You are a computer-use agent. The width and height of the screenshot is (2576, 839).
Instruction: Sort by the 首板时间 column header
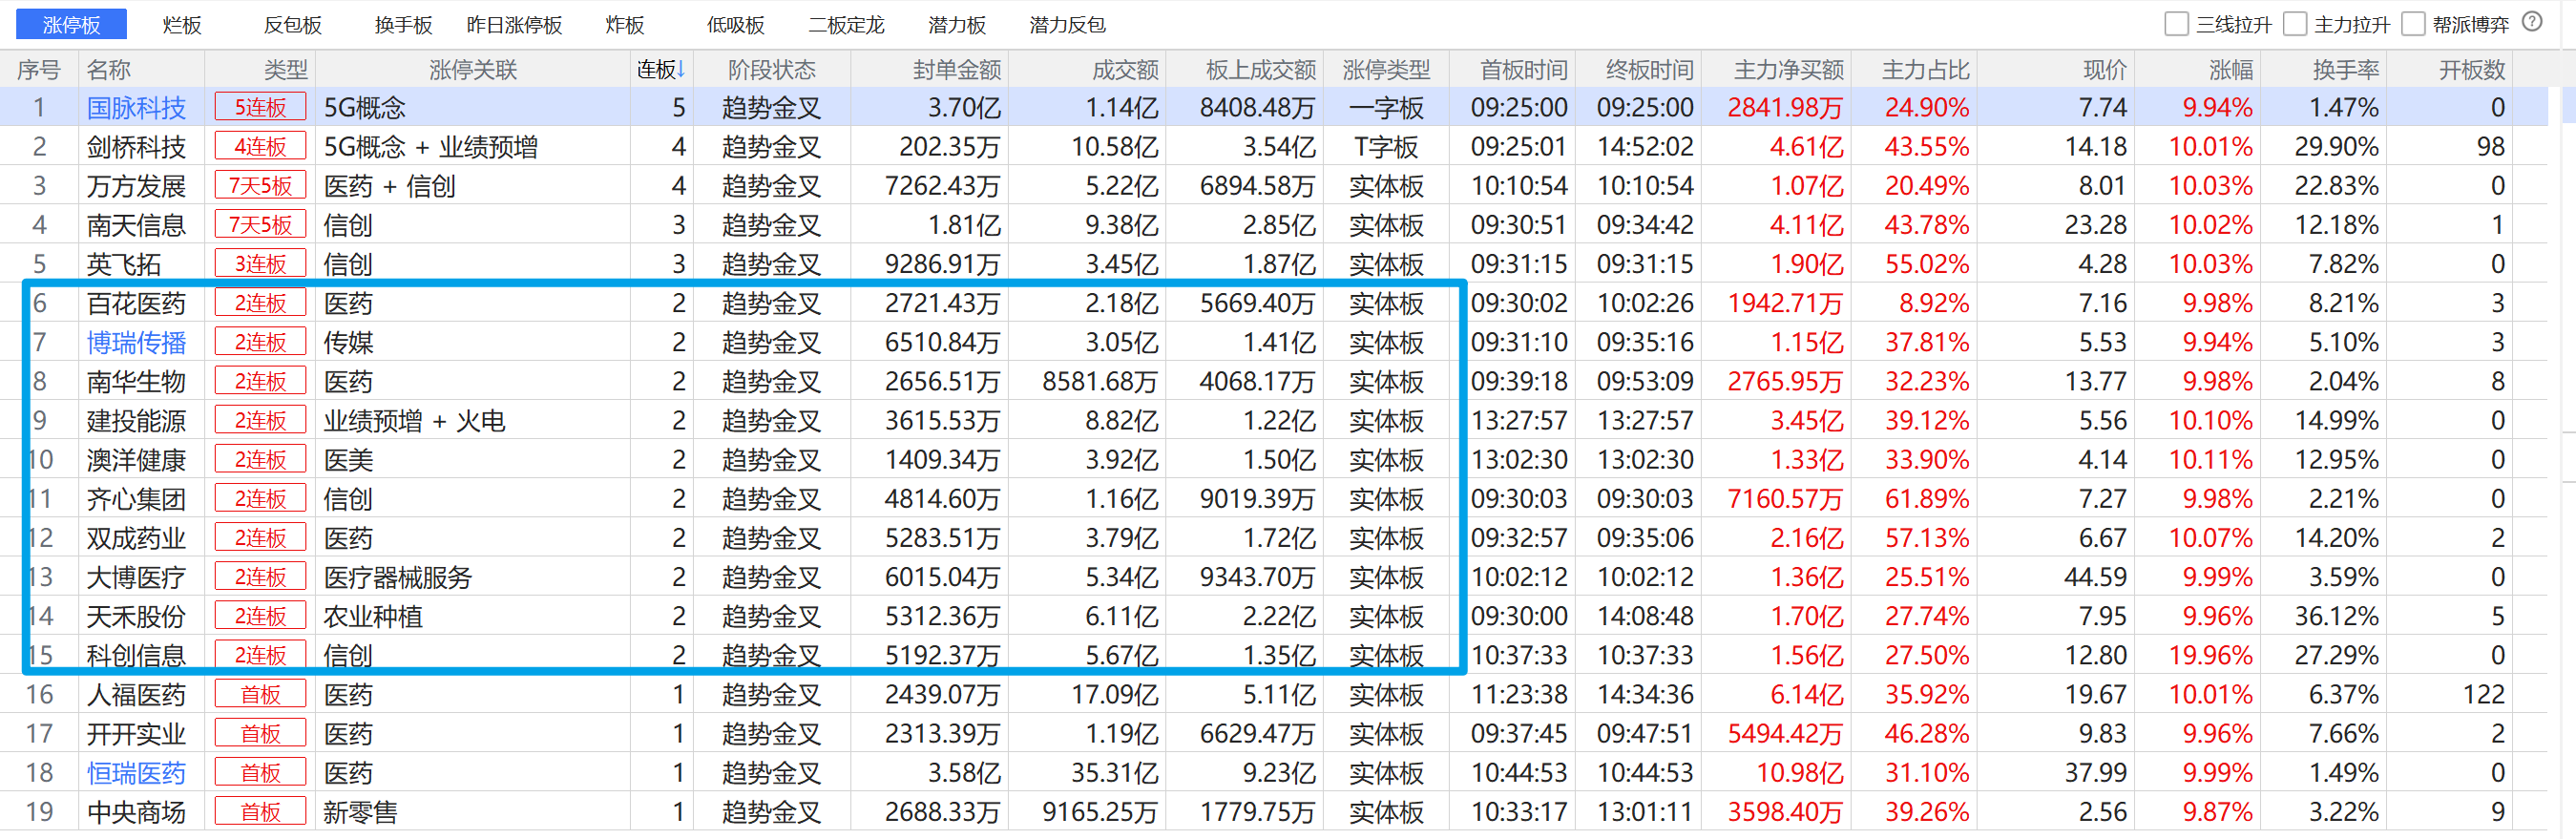[x=1524, y=69]
